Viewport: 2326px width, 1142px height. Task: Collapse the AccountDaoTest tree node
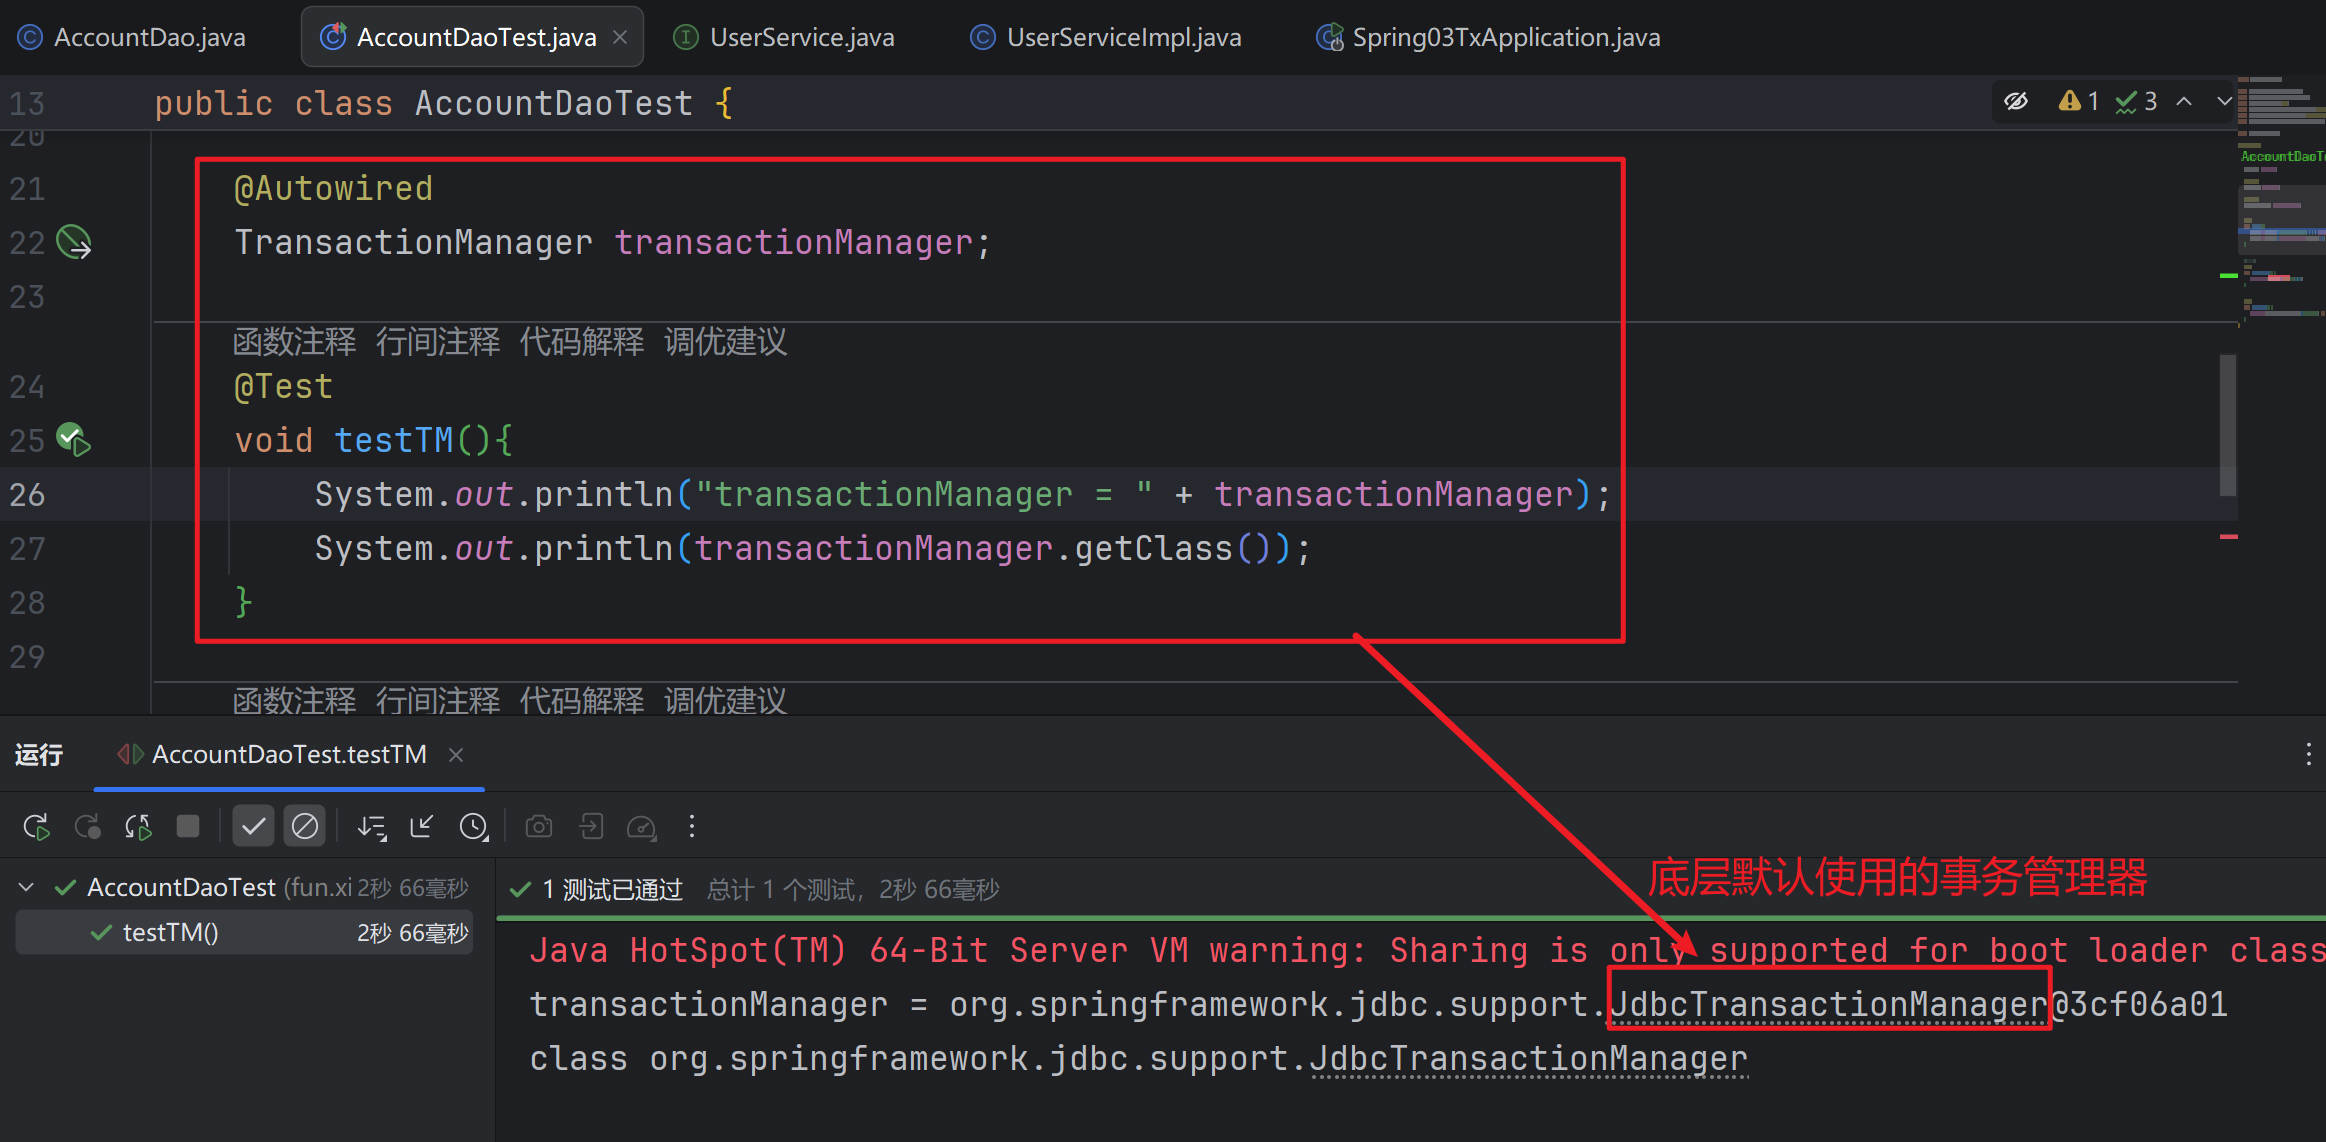tap(27, 887)
